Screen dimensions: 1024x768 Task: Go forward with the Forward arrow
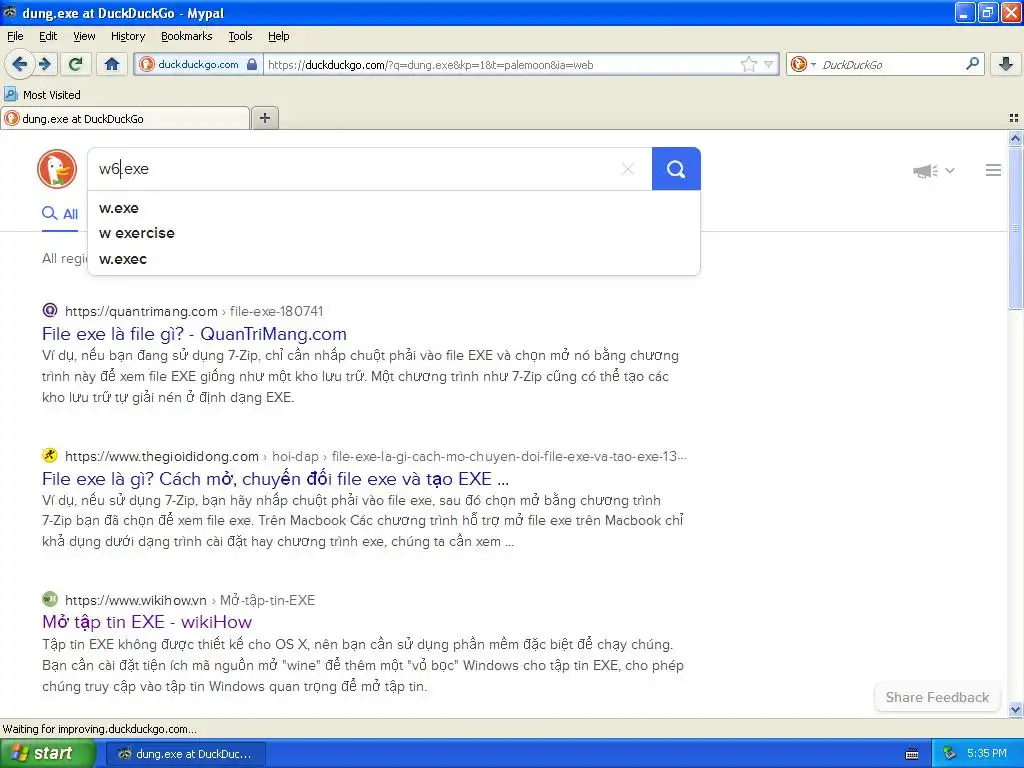pos(45,64)
